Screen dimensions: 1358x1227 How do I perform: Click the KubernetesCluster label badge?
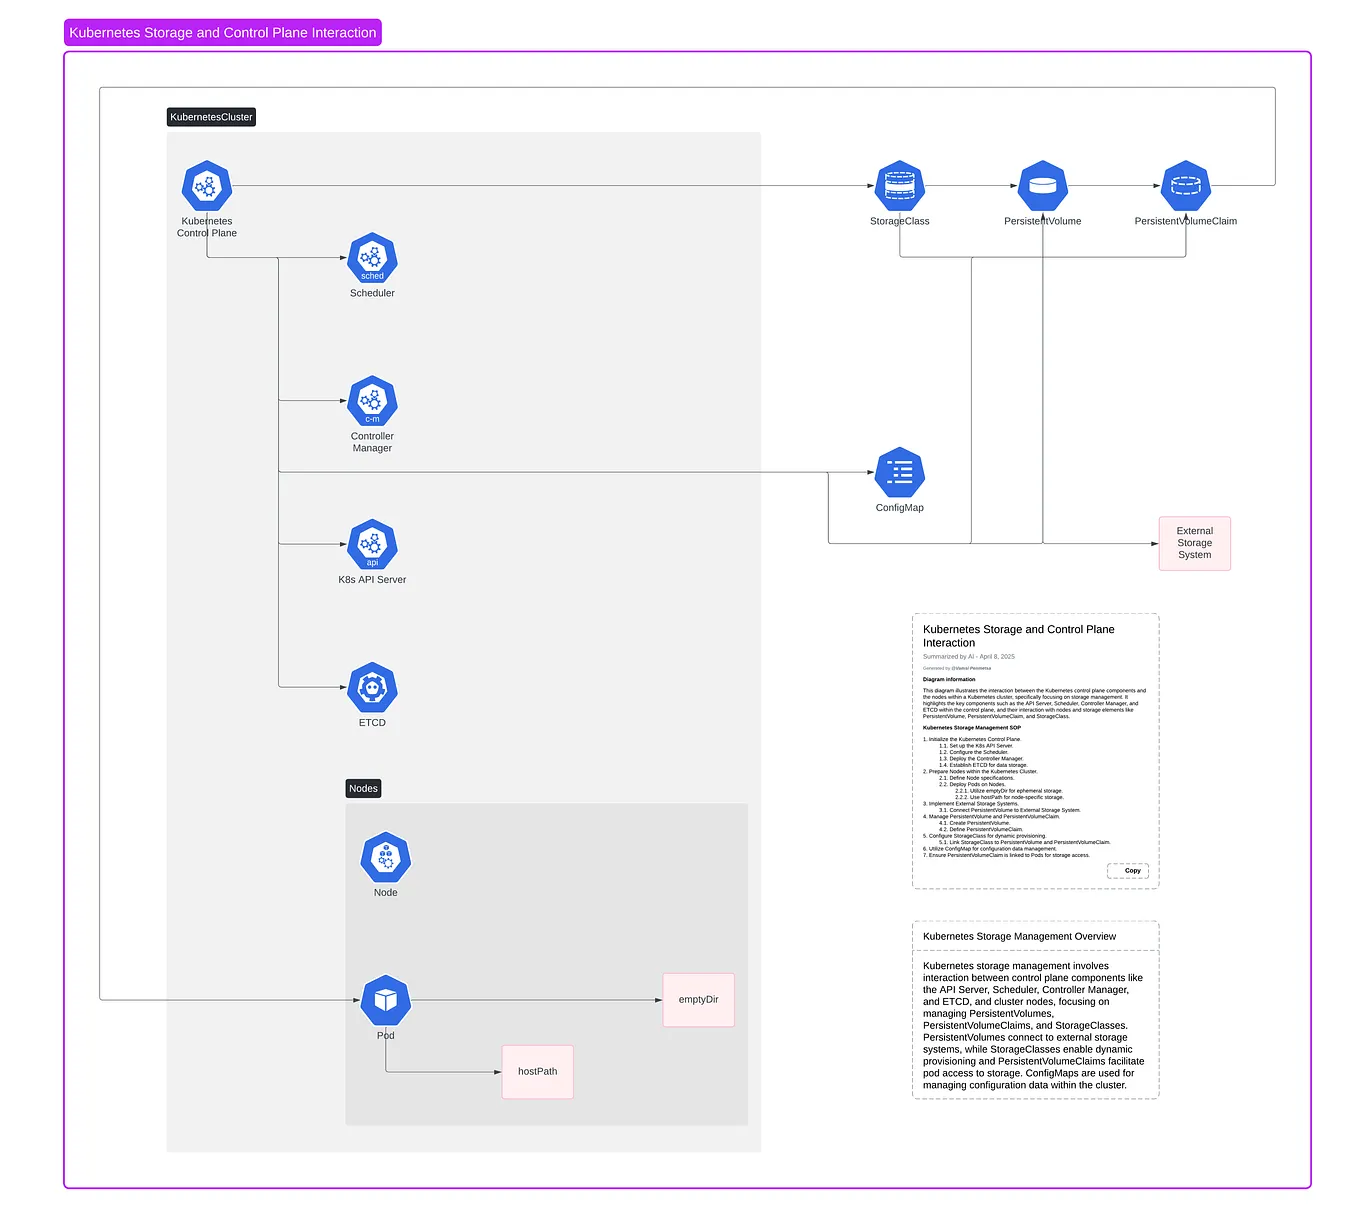(x=210, y=117)
